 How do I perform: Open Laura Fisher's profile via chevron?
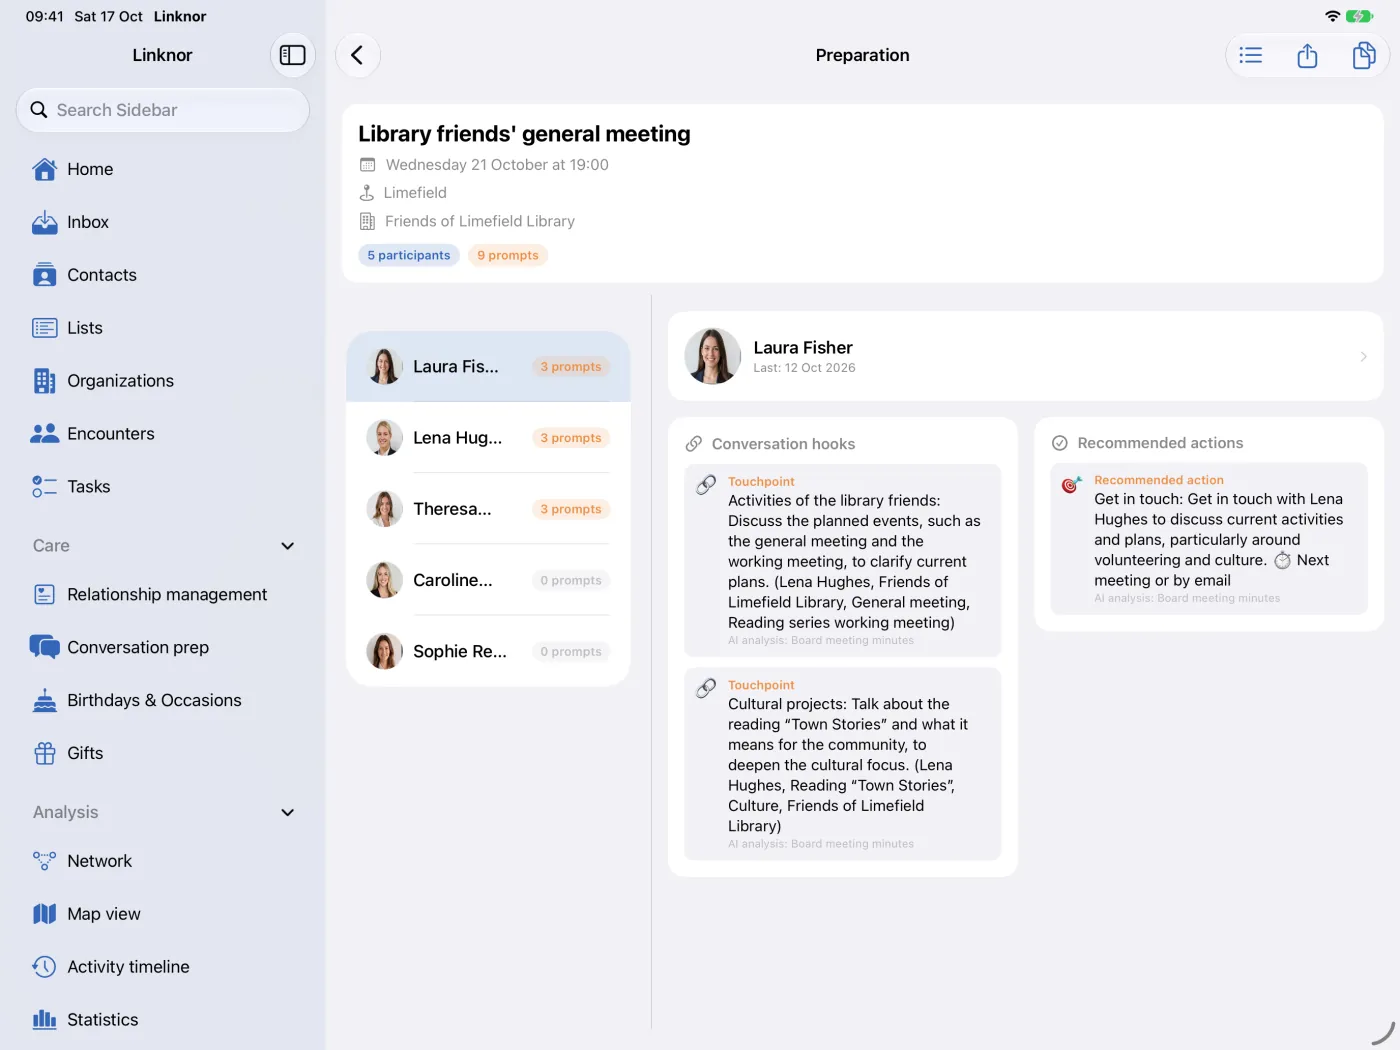coord(1363,357)
